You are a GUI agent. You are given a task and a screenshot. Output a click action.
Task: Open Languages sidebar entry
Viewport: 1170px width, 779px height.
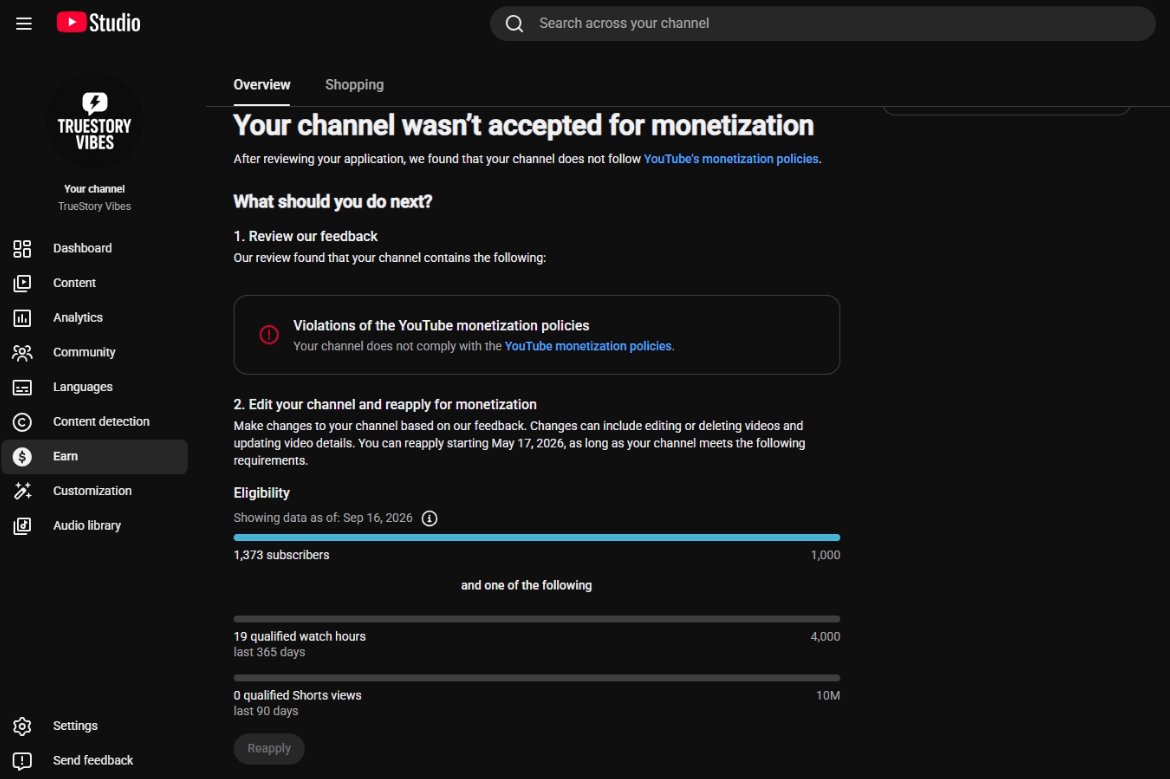pos(95,387)
